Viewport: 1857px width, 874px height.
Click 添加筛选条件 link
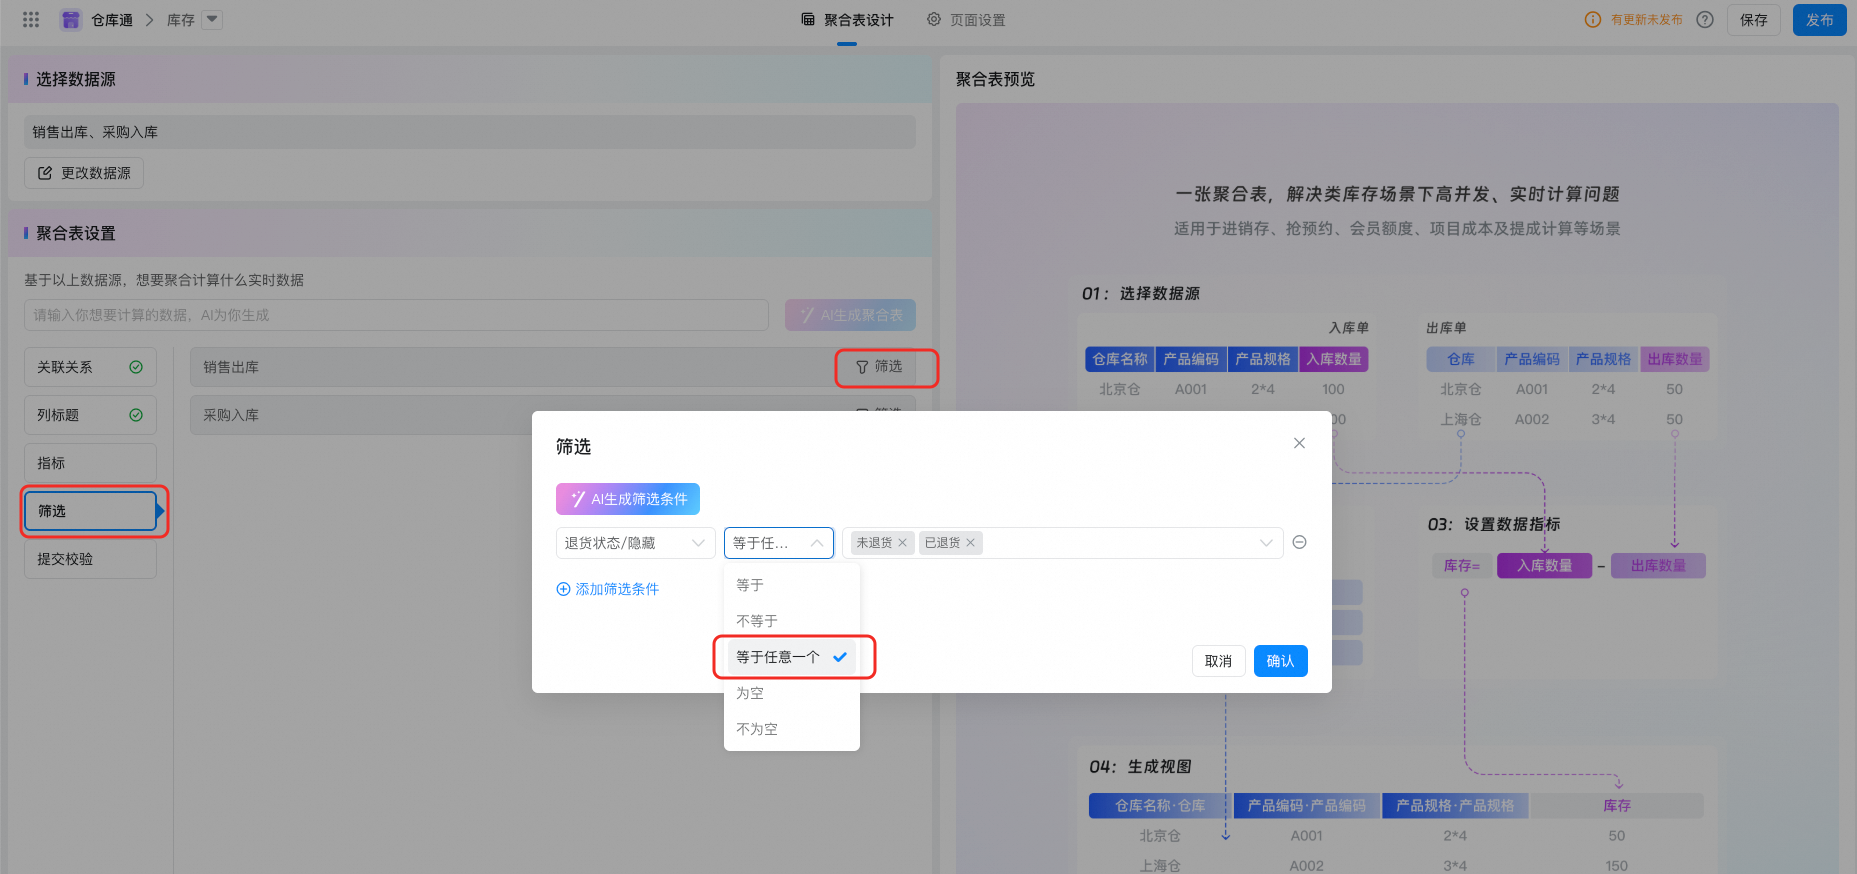tap(608, 589)
